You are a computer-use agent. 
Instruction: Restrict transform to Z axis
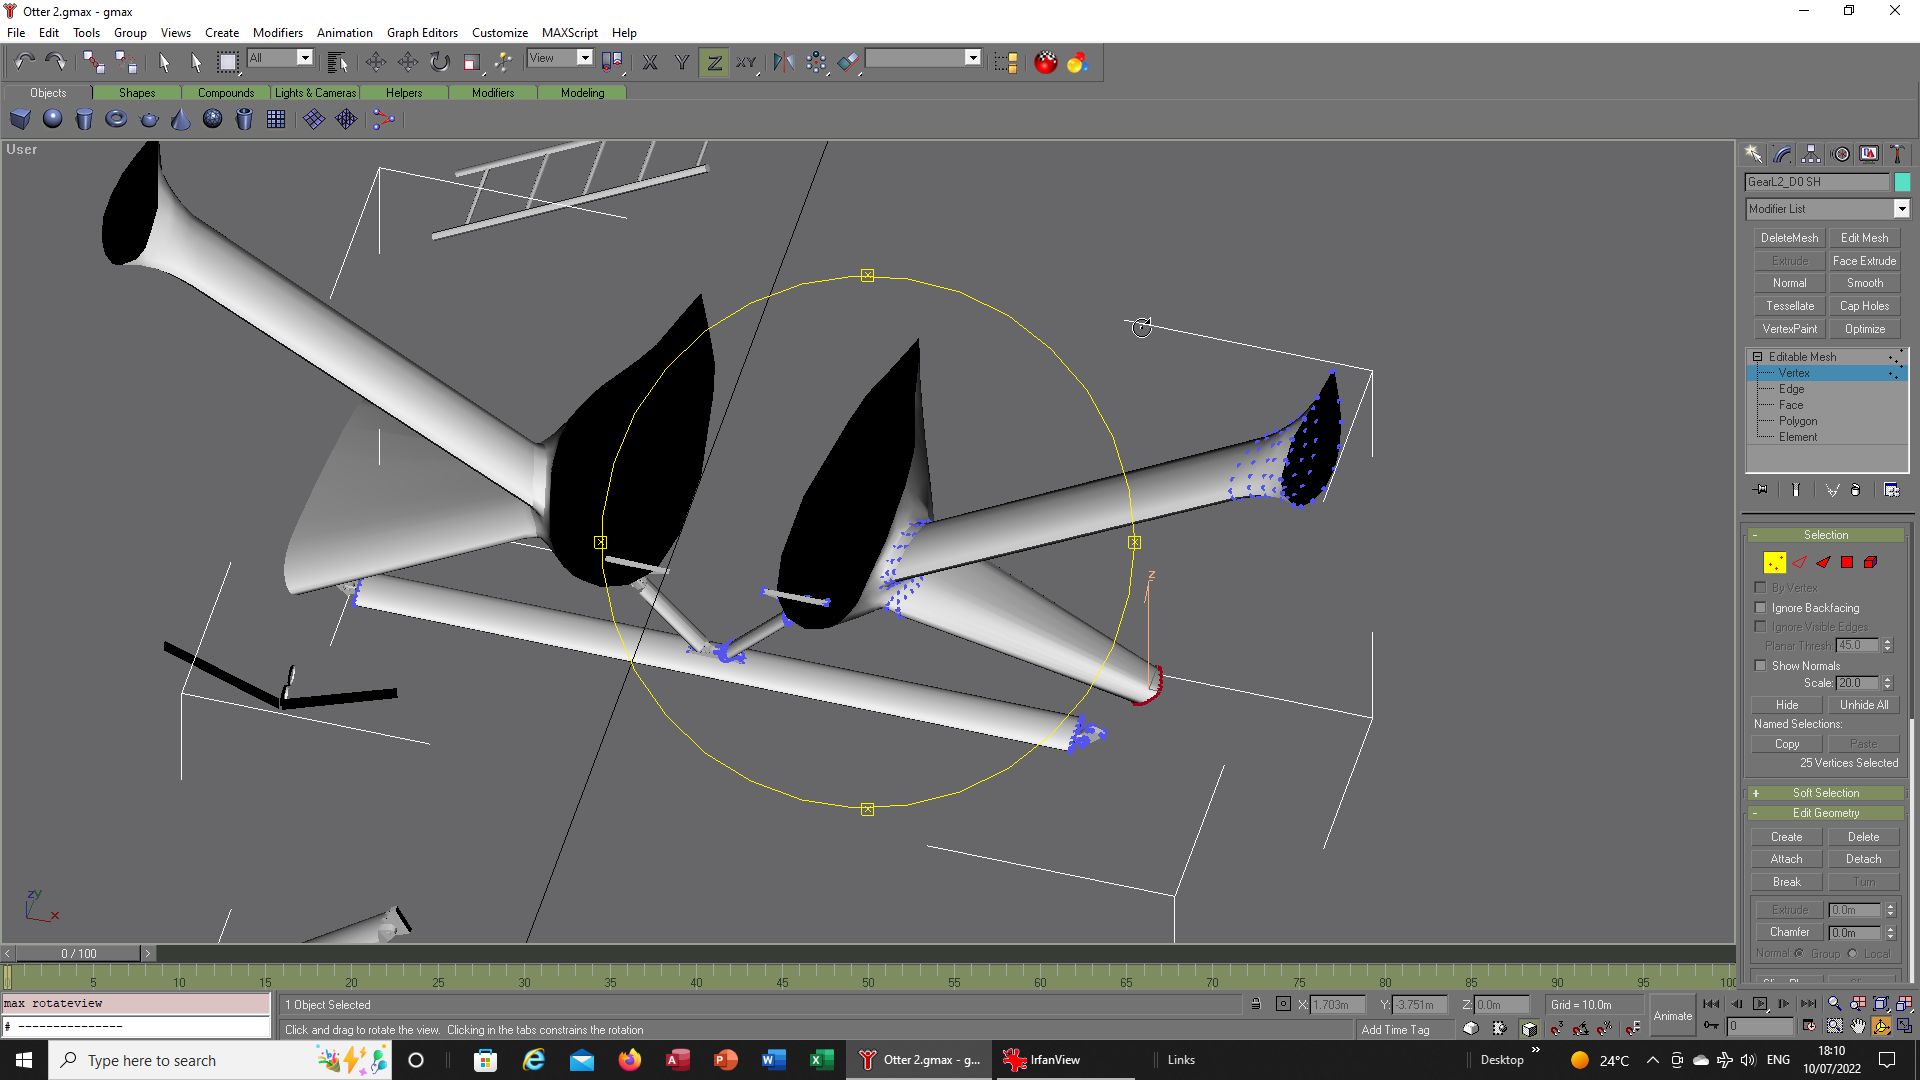pos(714,62)
